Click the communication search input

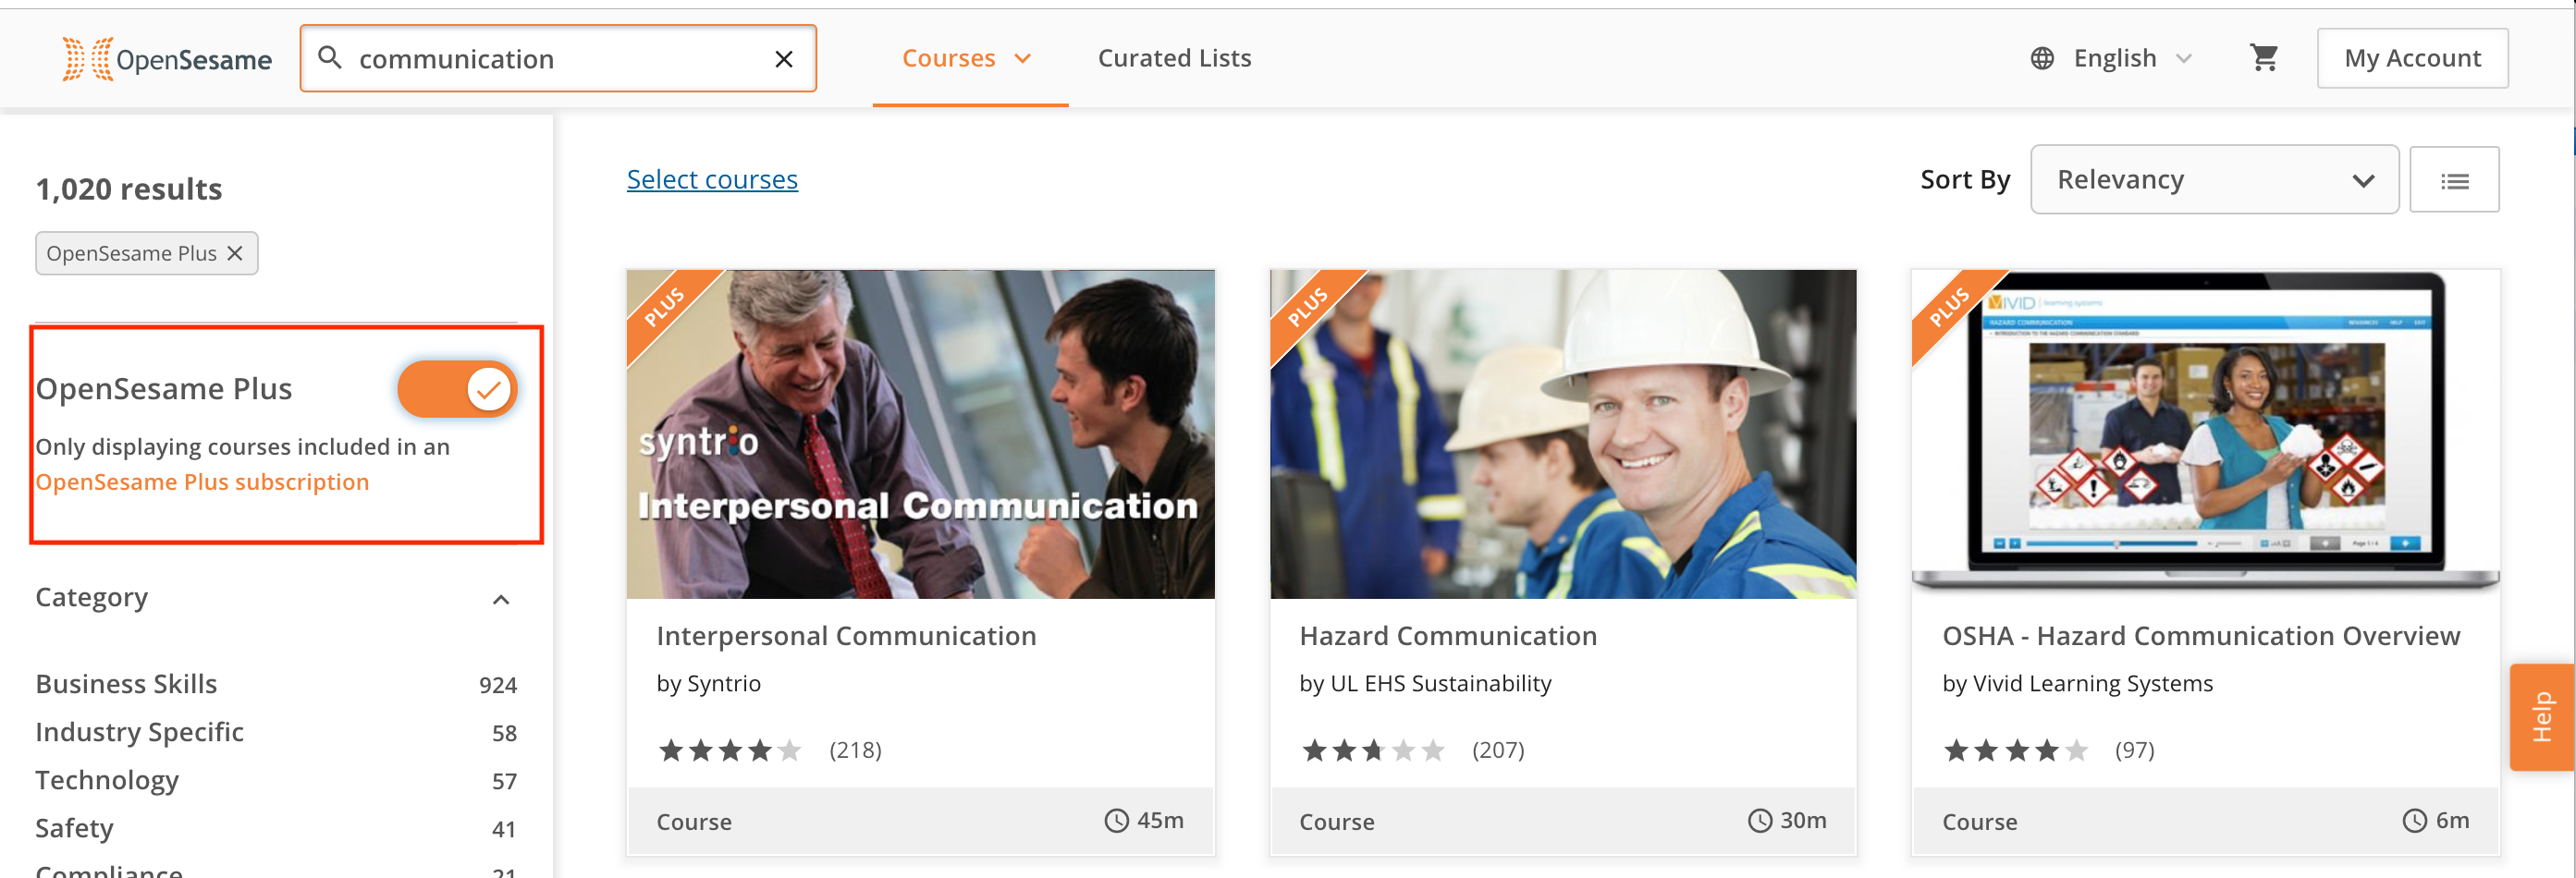tap(558, 59)
